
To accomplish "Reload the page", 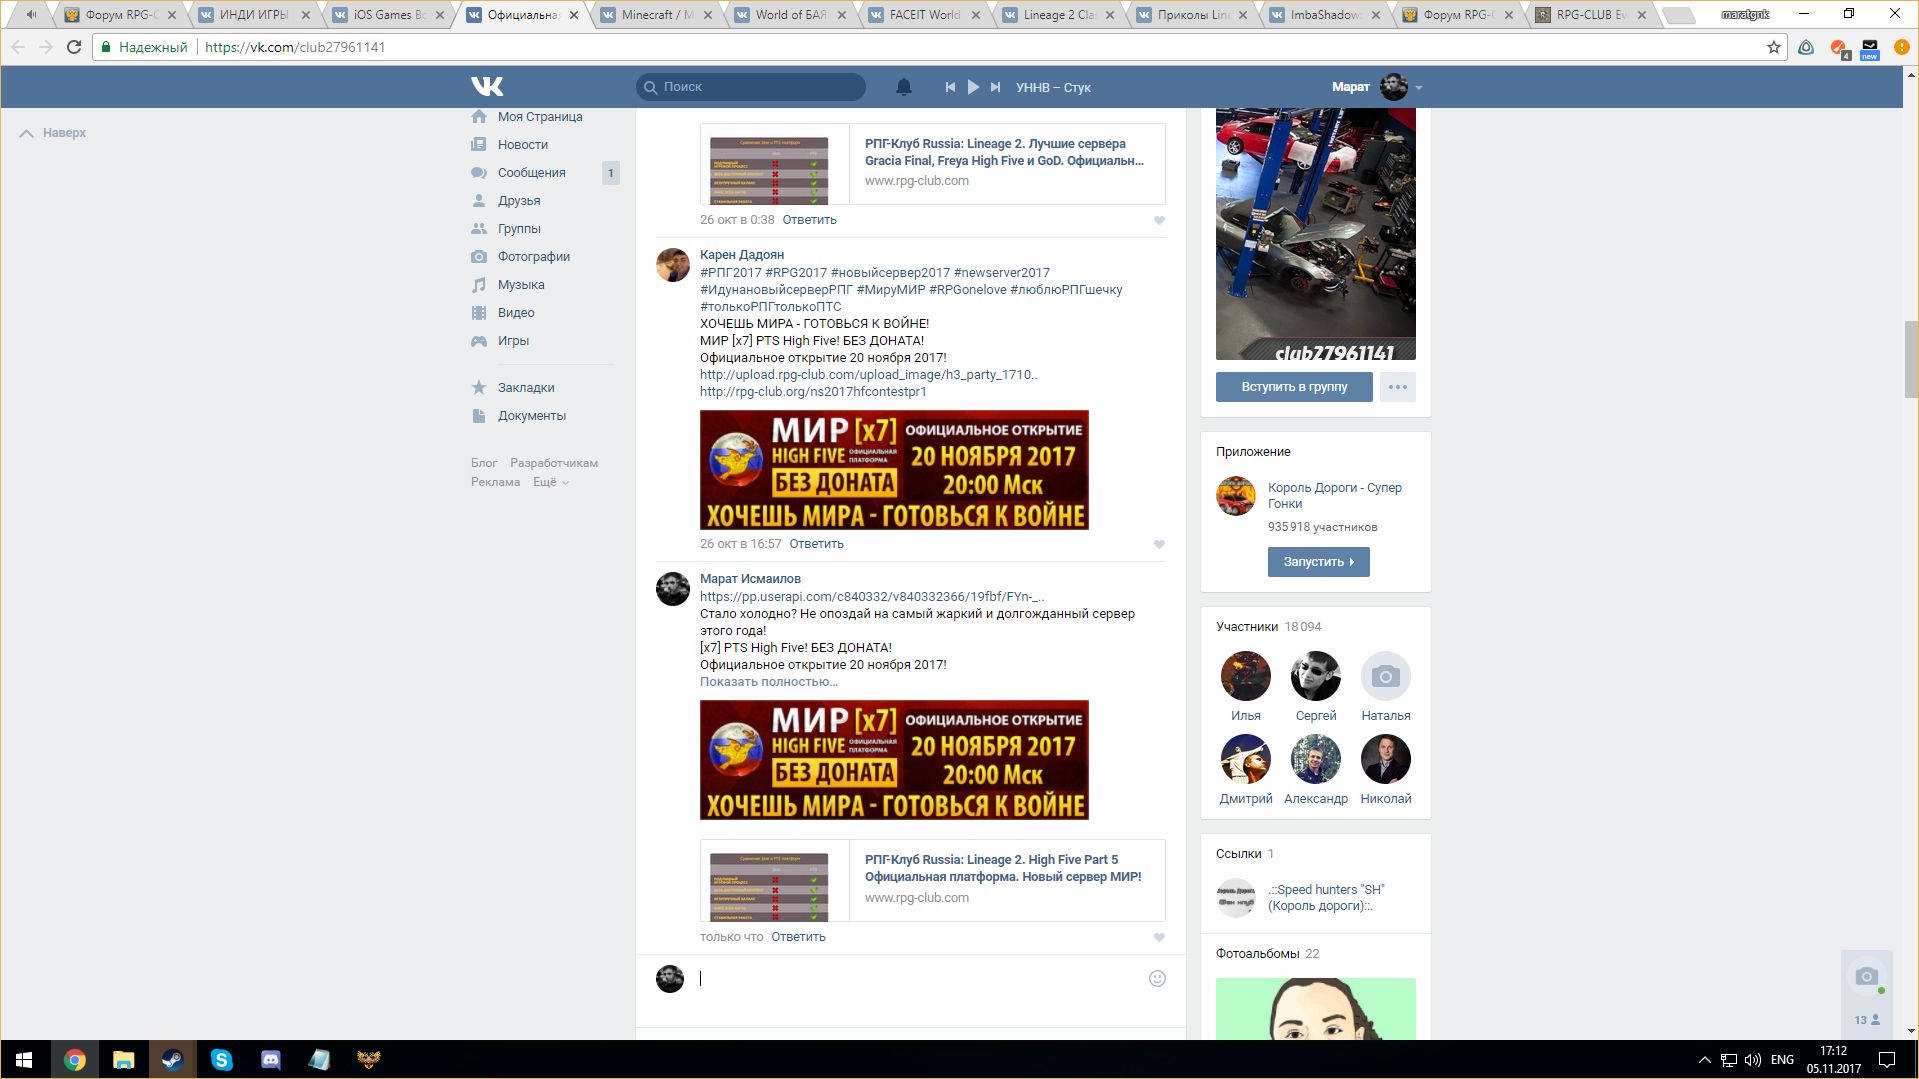I will point(73,47).
